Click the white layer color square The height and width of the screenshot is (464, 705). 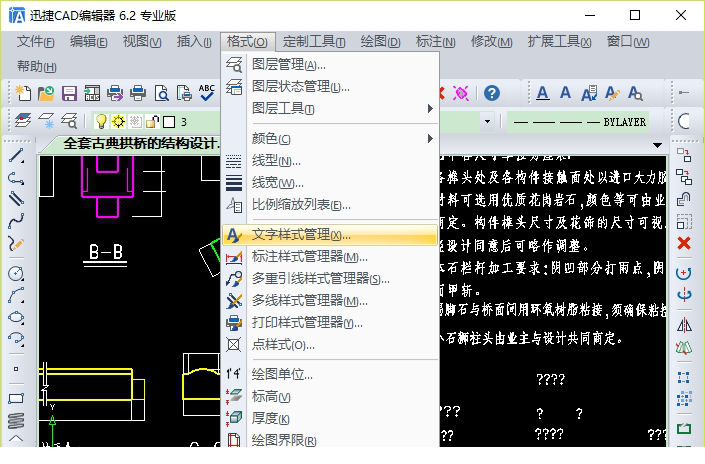(x=169, y=122)
